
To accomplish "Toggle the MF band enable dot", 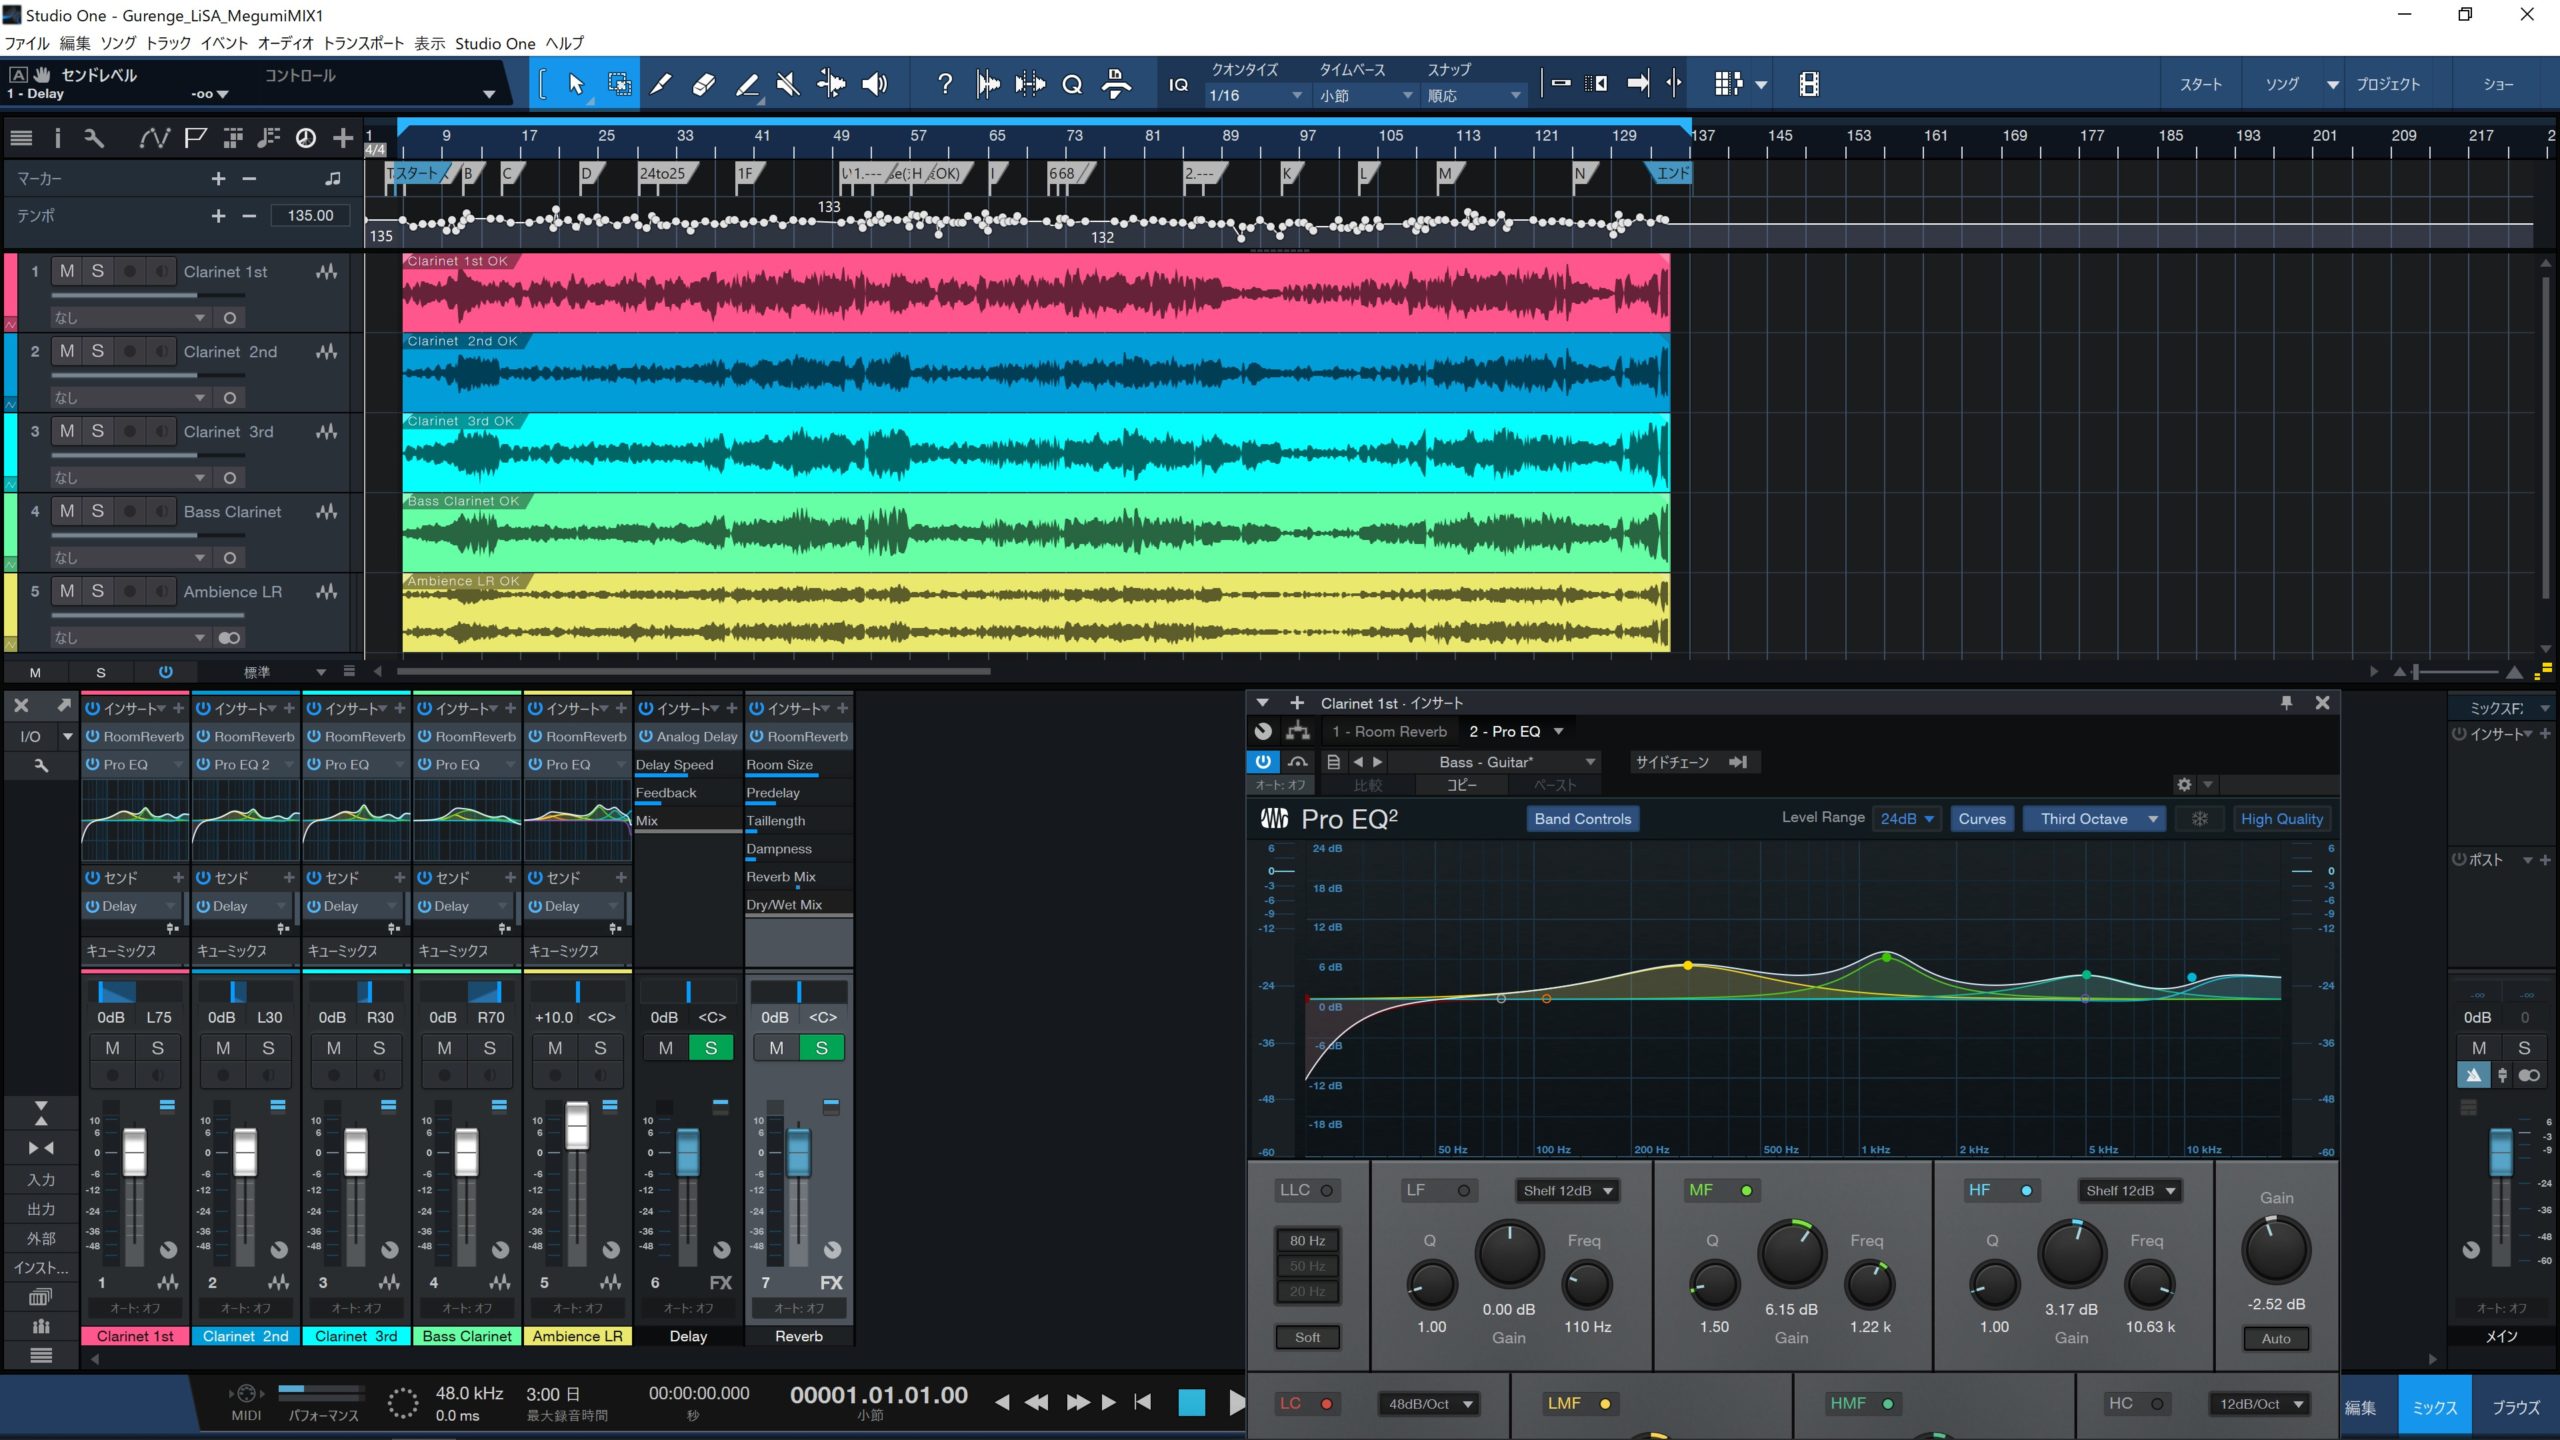I will (x=1746, y=1191).
